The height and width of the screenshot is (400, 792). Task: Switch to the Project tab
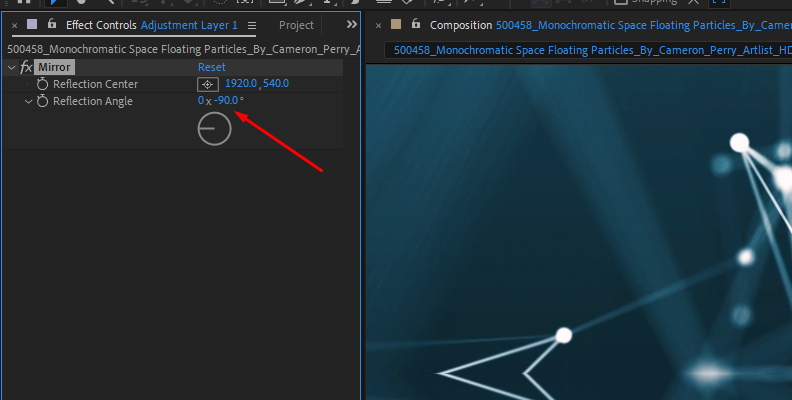[296, 25]
